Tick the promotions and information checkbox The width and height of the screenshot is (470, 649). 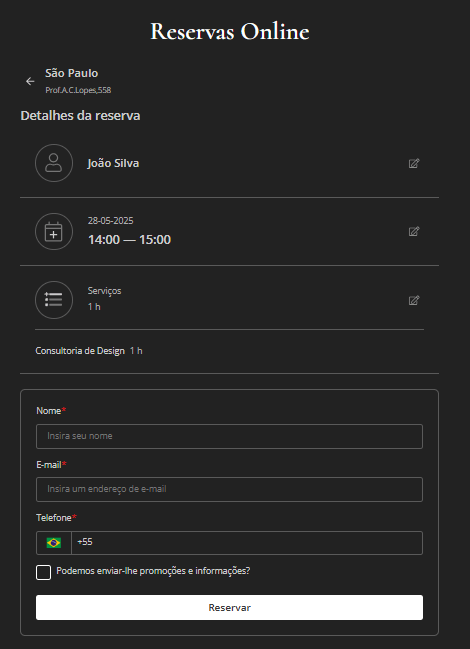click(43, 572)
